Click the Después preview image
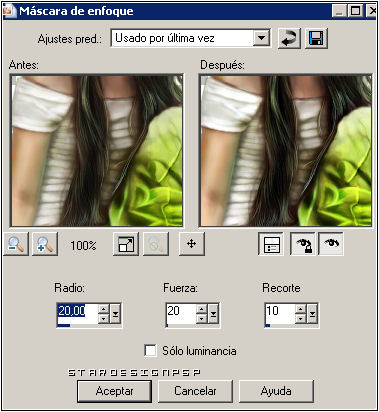This screenshot has width=379, height=412. coord(286,151)
